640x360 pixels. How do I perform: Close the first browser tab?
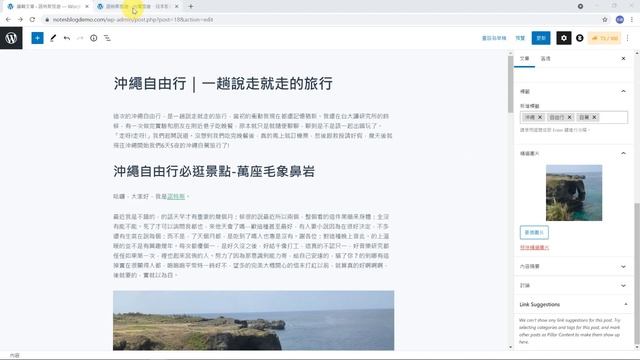coord(87,7)
